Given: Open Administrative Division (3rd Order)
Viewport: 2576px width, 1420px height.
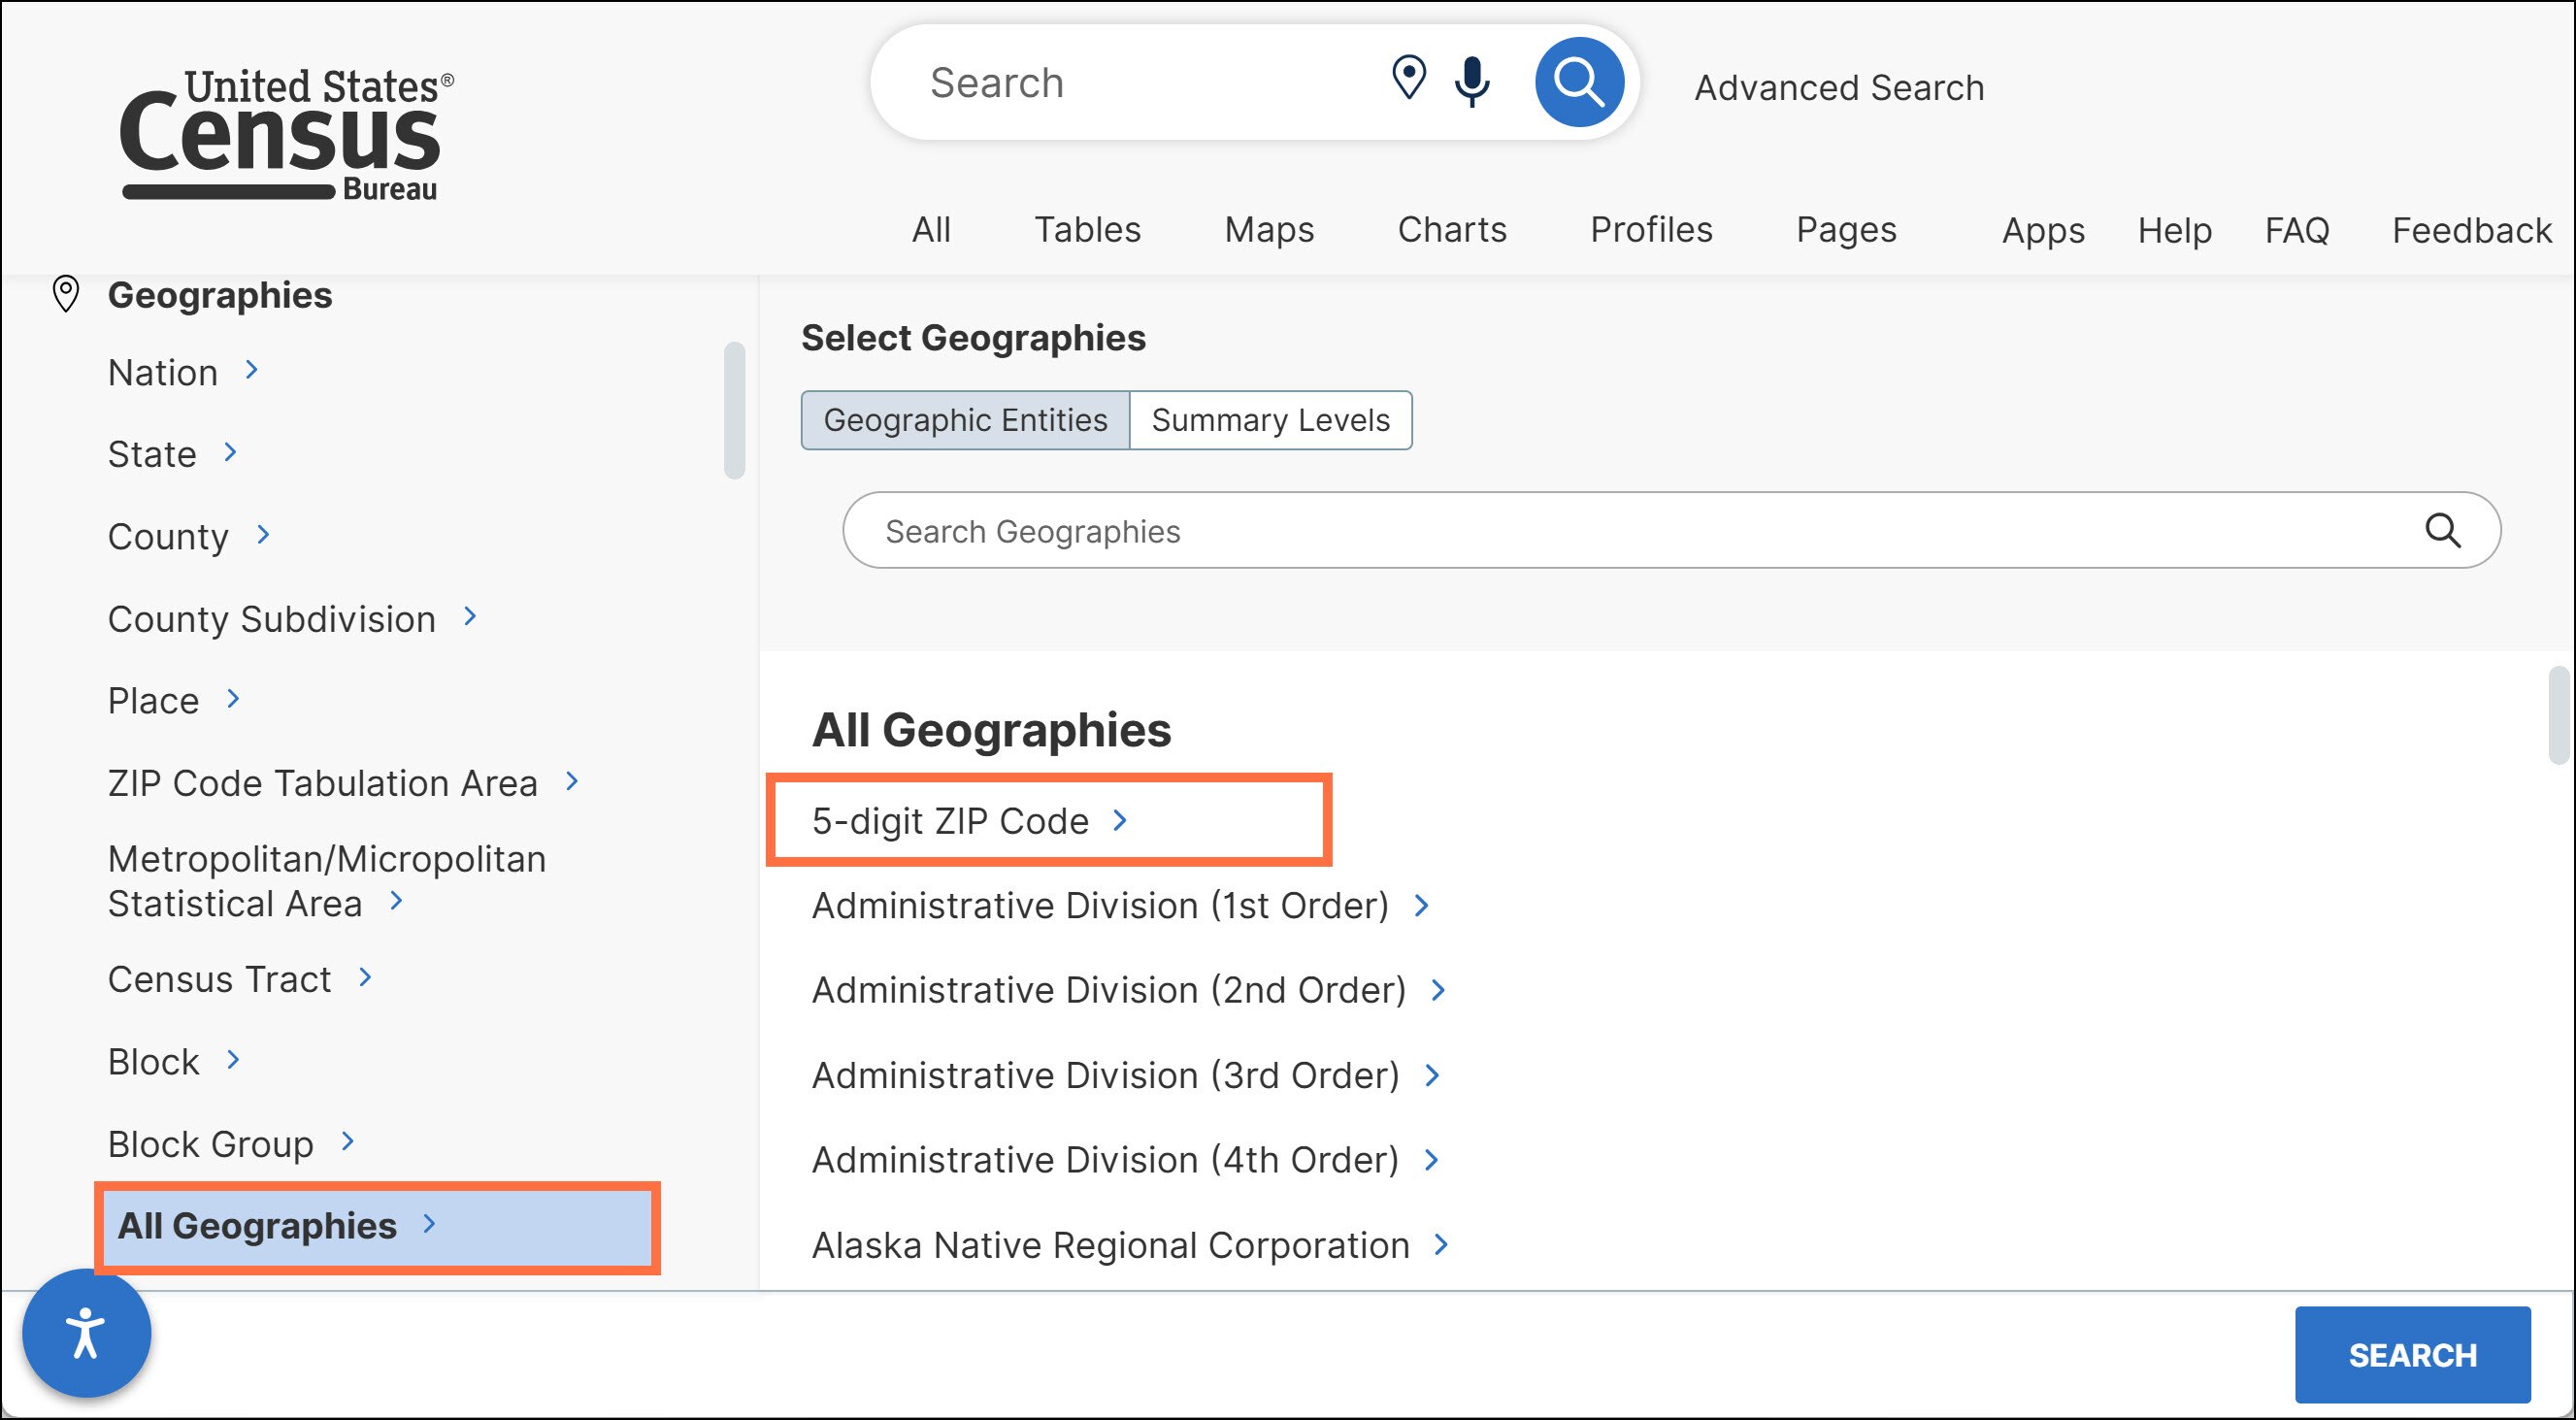Looking at the screenshot, I should click(x=1126, y=1075).
